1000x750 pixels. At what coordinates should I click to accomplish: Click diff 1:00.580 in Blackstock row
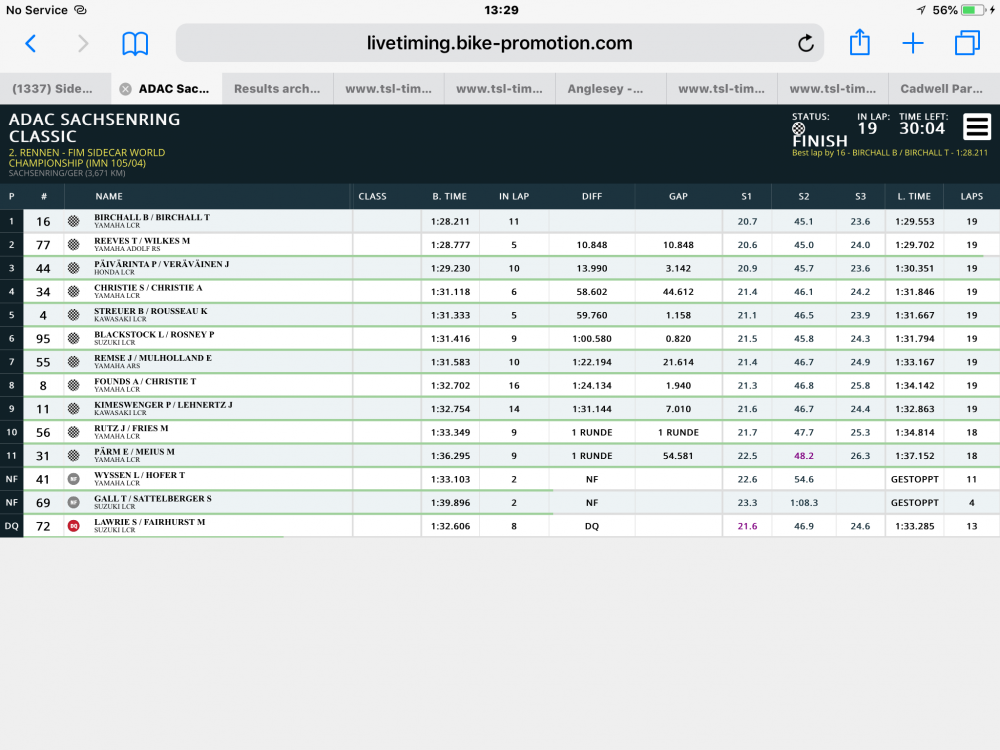coord(592,339)
